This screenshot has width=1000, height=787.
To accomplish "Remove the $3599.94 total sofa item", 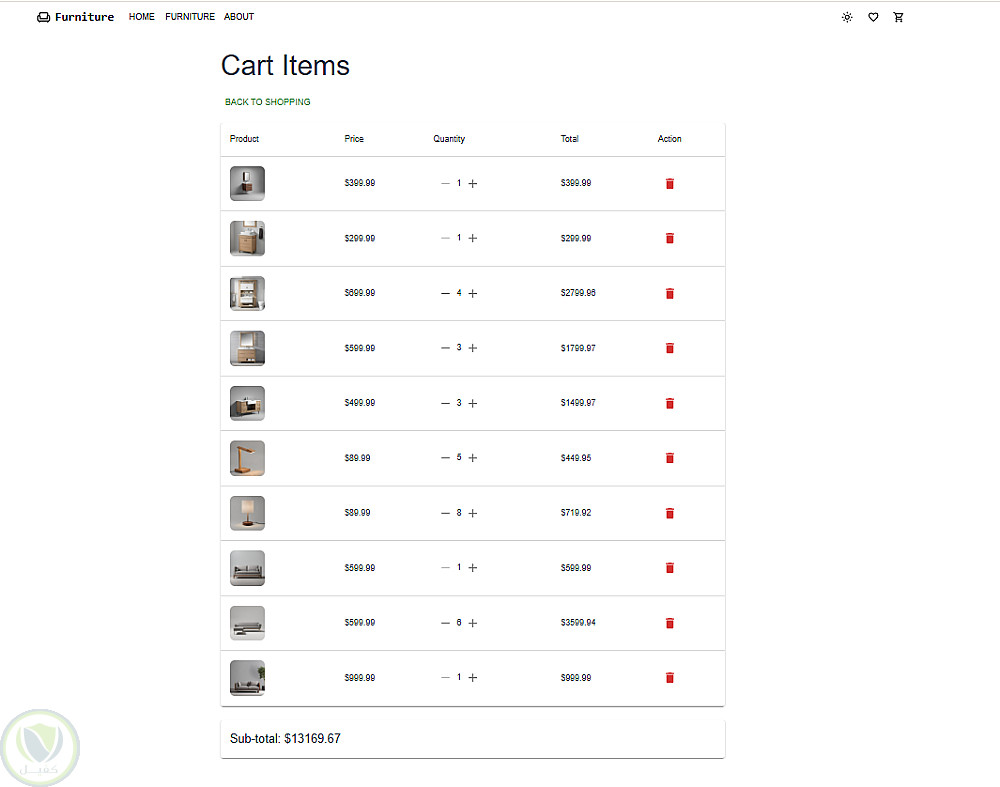I will pyautogui.click(x=670, y=623).
